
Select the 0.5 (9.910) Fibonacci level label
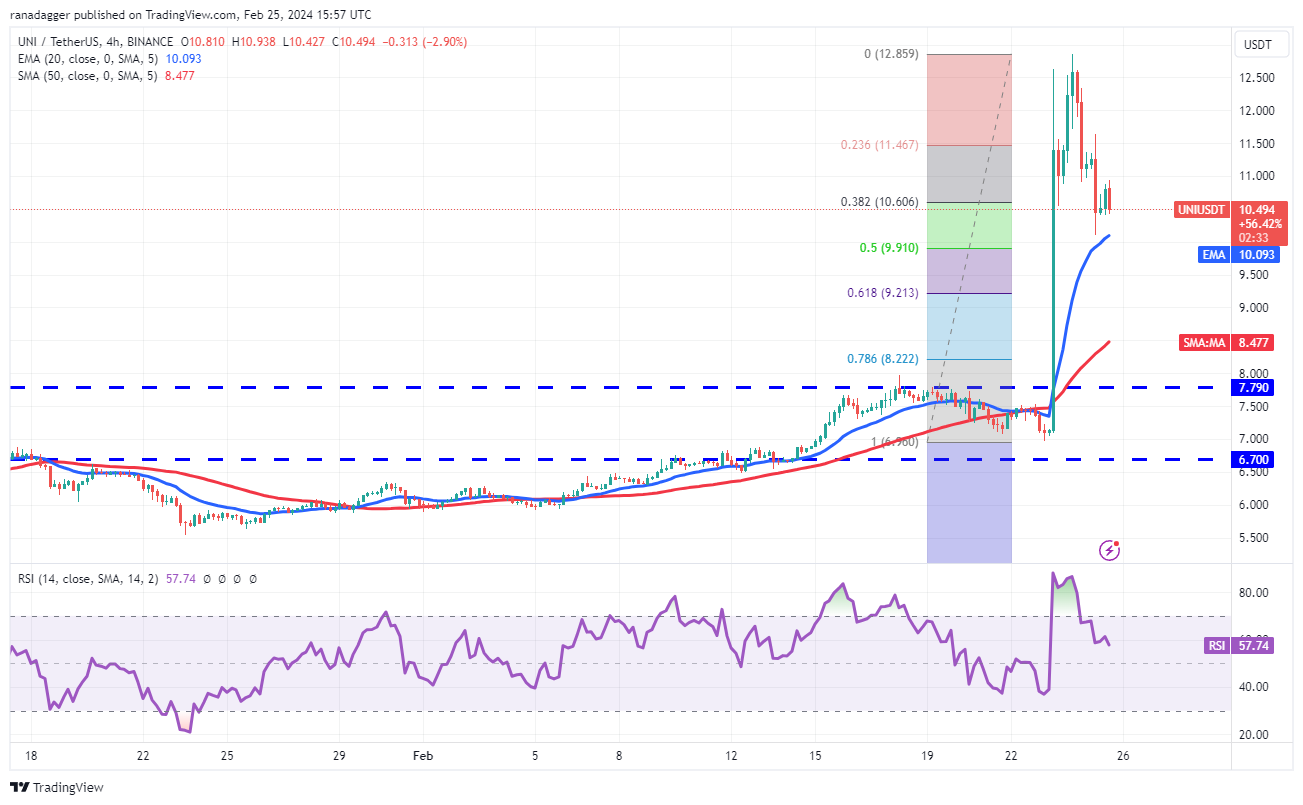[888, 247]
